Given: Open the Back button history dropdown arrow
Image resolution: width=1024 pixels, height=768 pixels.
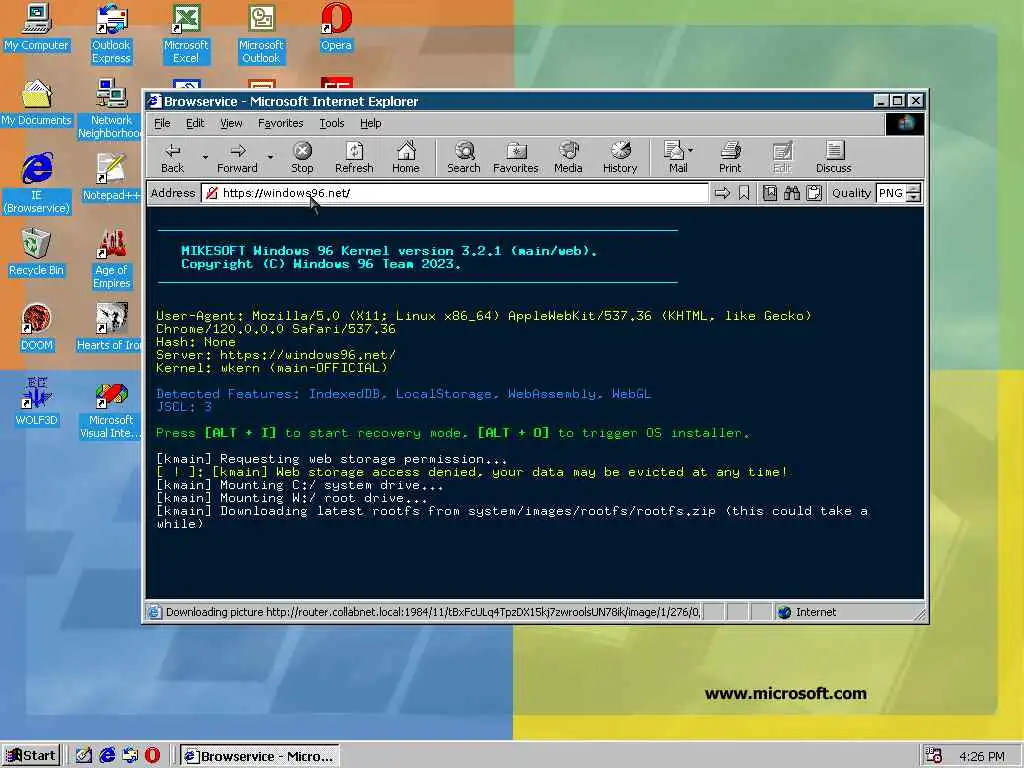Looking at the screenshot, I should pos(204,157).
